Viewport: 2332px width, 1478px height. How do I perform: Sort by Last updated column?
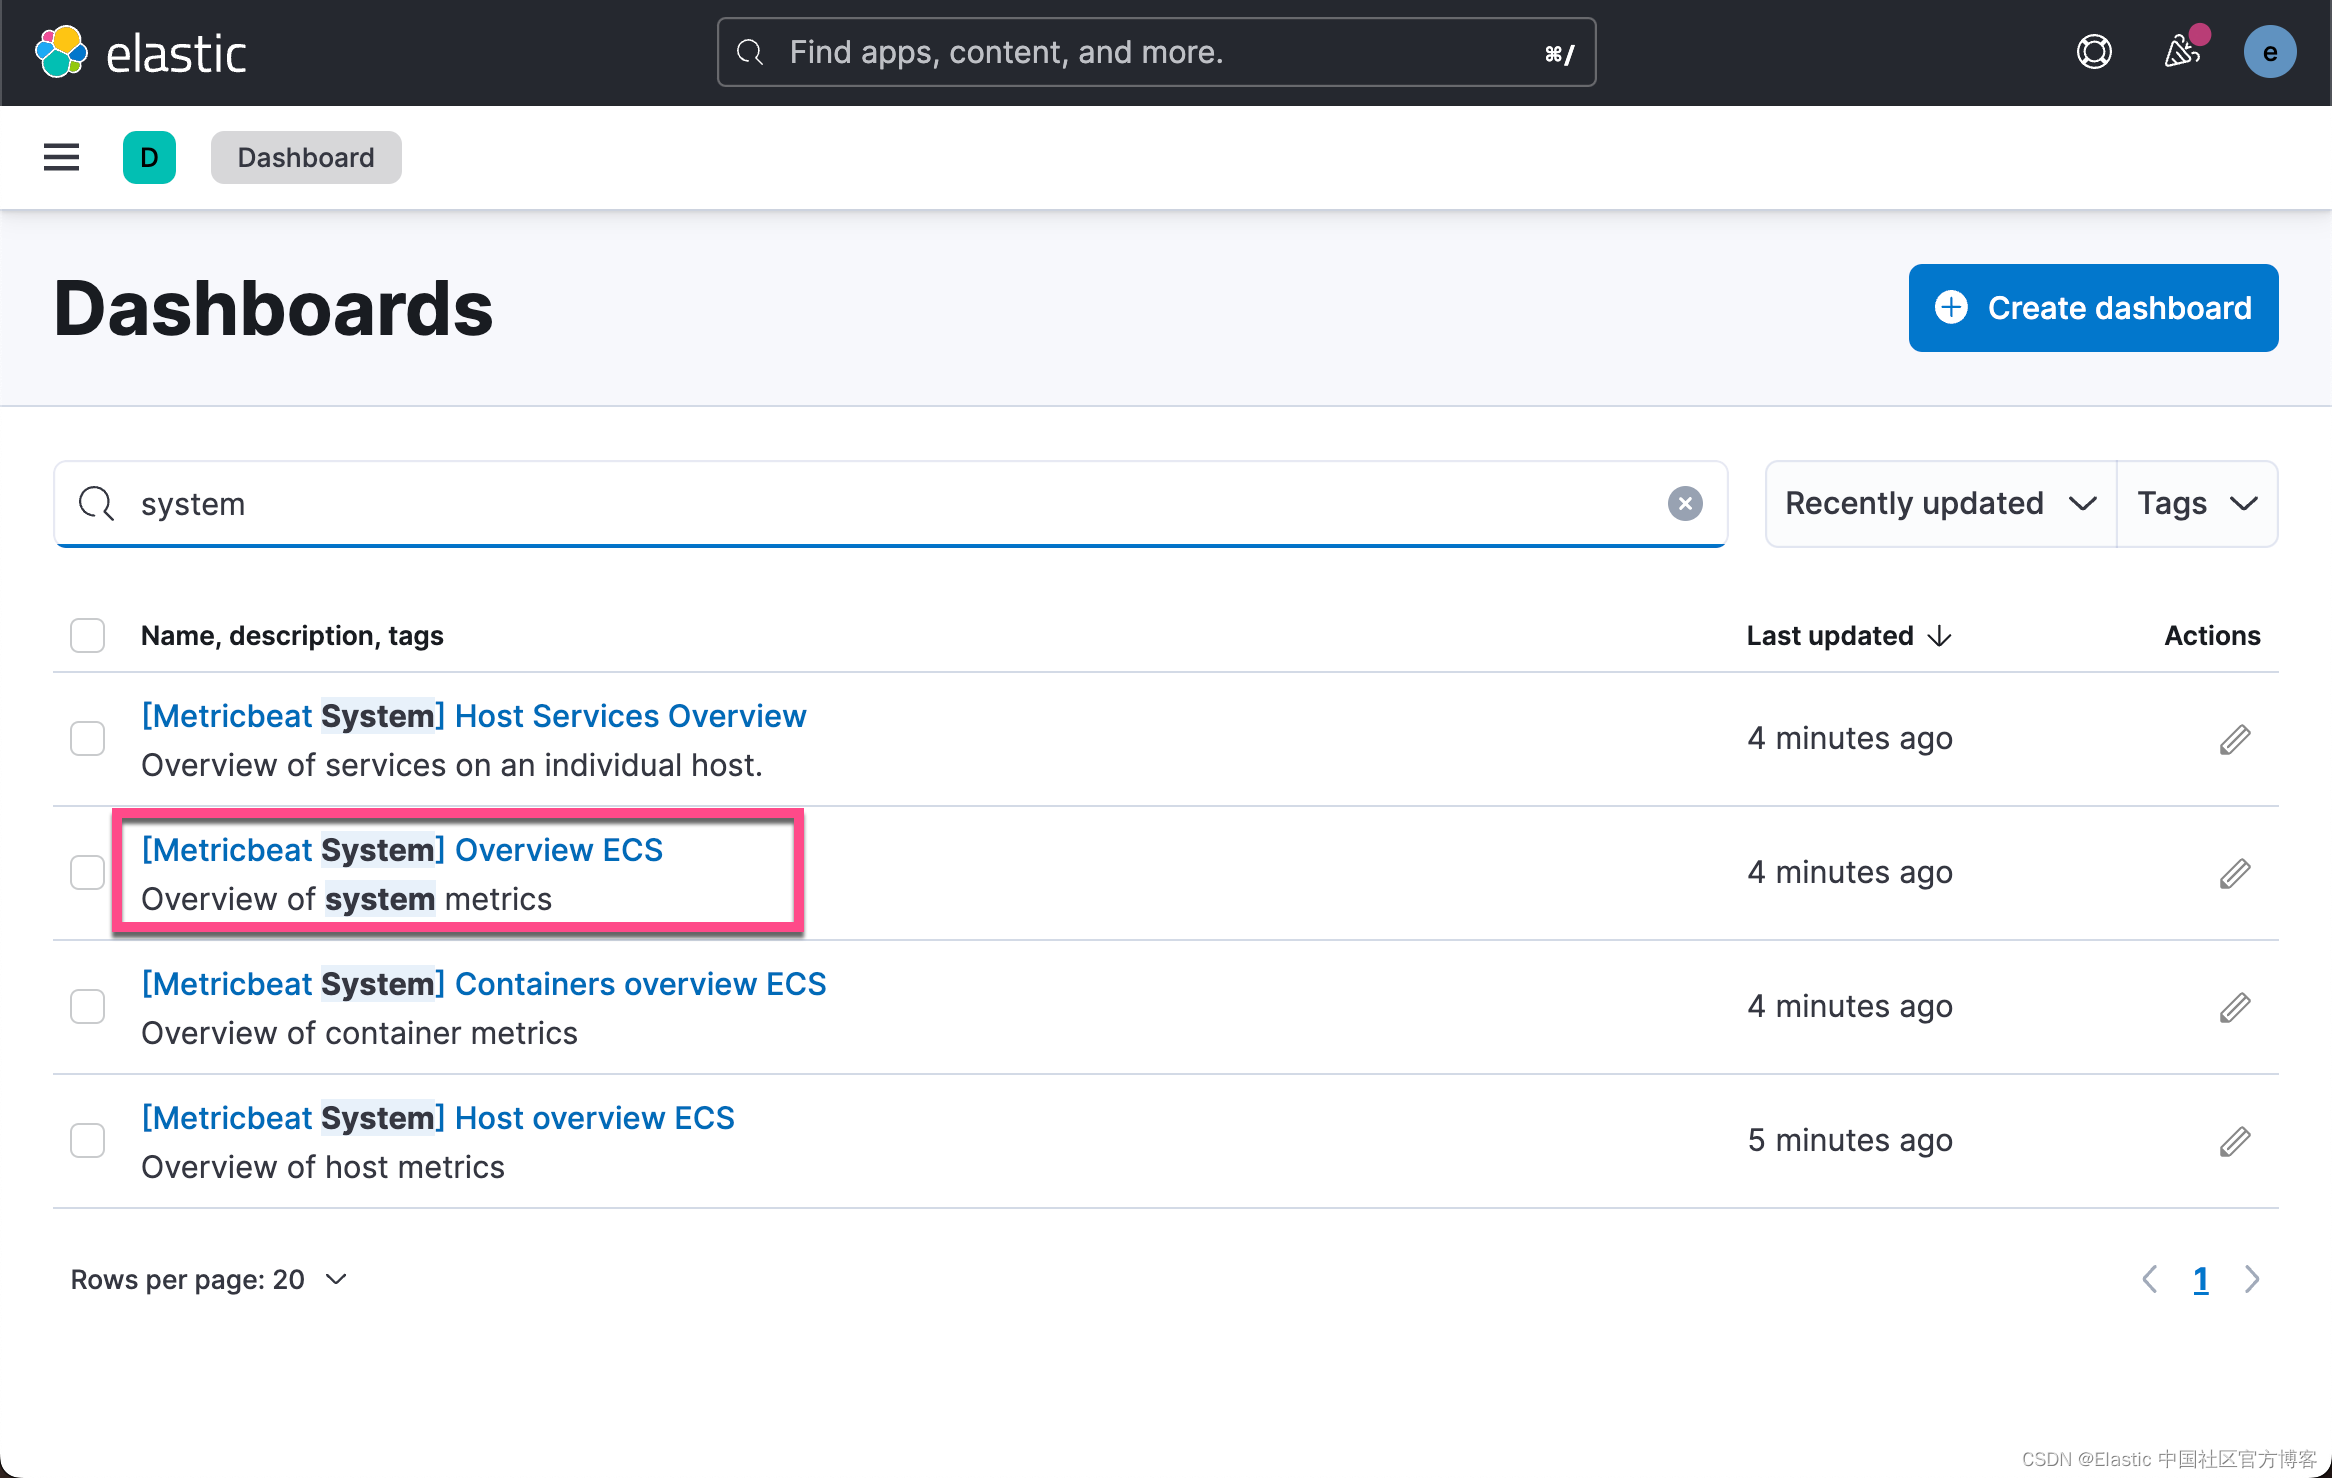tap(1848, 635)
